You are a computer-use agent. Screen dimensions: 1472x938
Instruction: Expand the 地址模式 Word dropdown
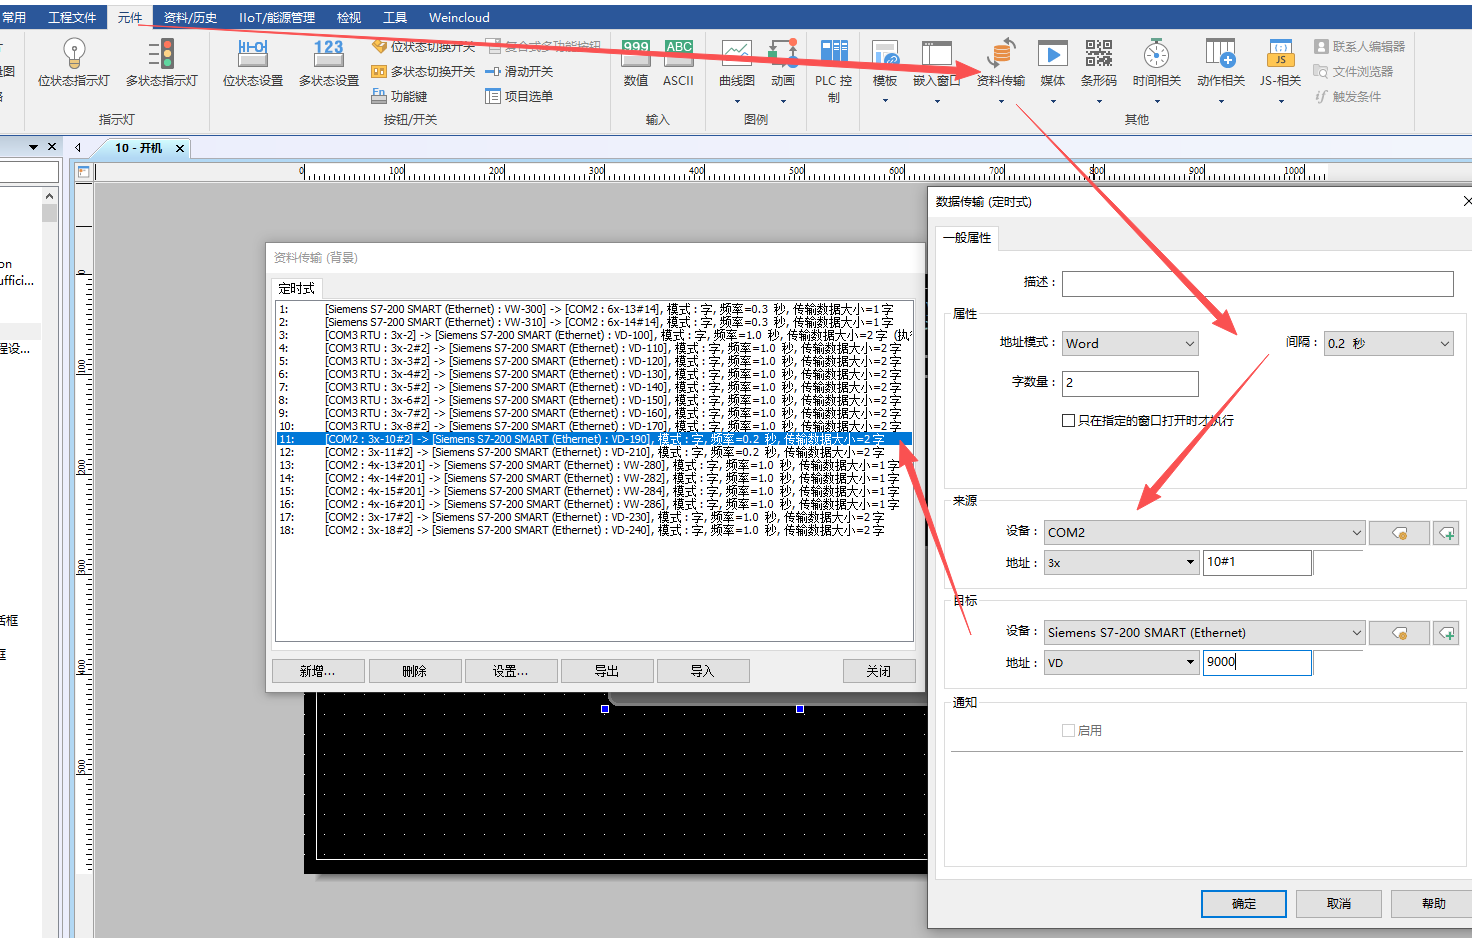tap(1130, 343)
